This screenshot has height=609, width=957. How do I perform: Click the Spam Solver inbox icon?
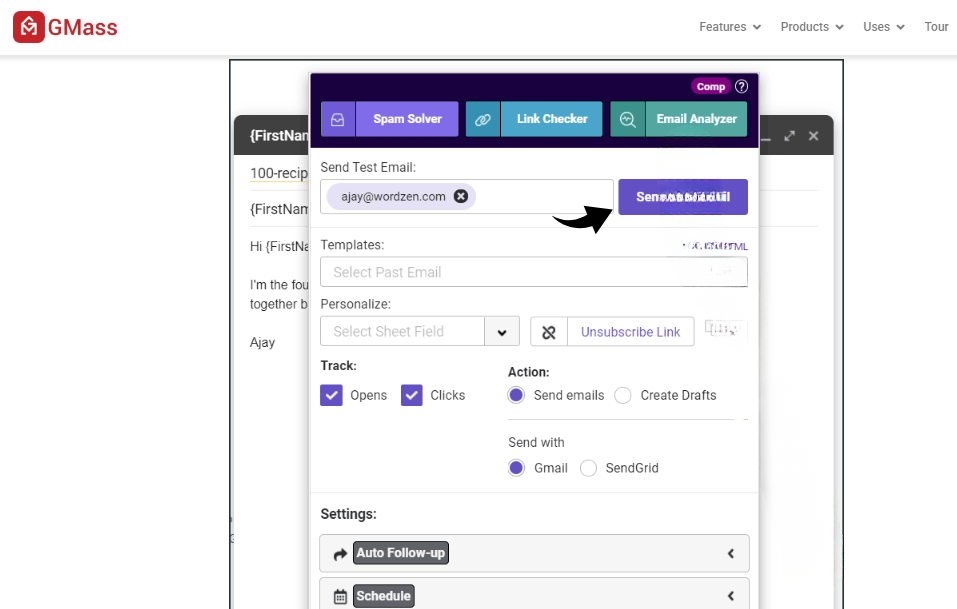tap(338, 119)
